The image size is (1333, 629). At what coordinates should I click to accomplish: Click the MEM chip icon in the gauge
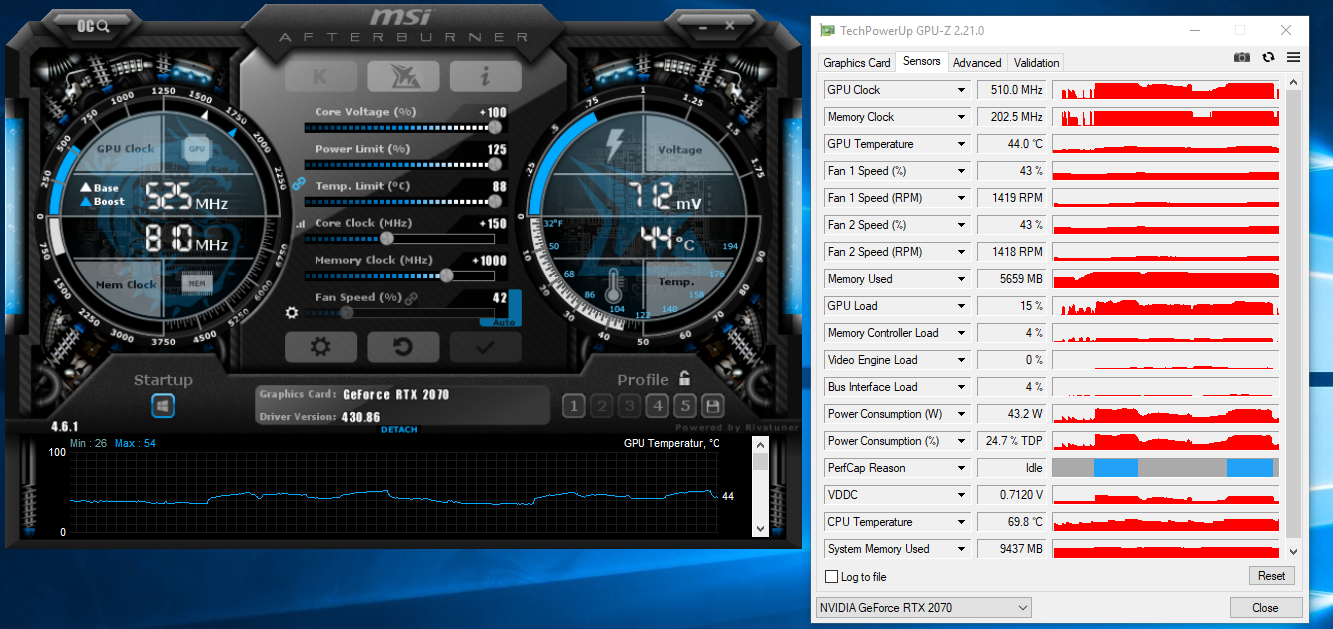[x=197, y=284]
